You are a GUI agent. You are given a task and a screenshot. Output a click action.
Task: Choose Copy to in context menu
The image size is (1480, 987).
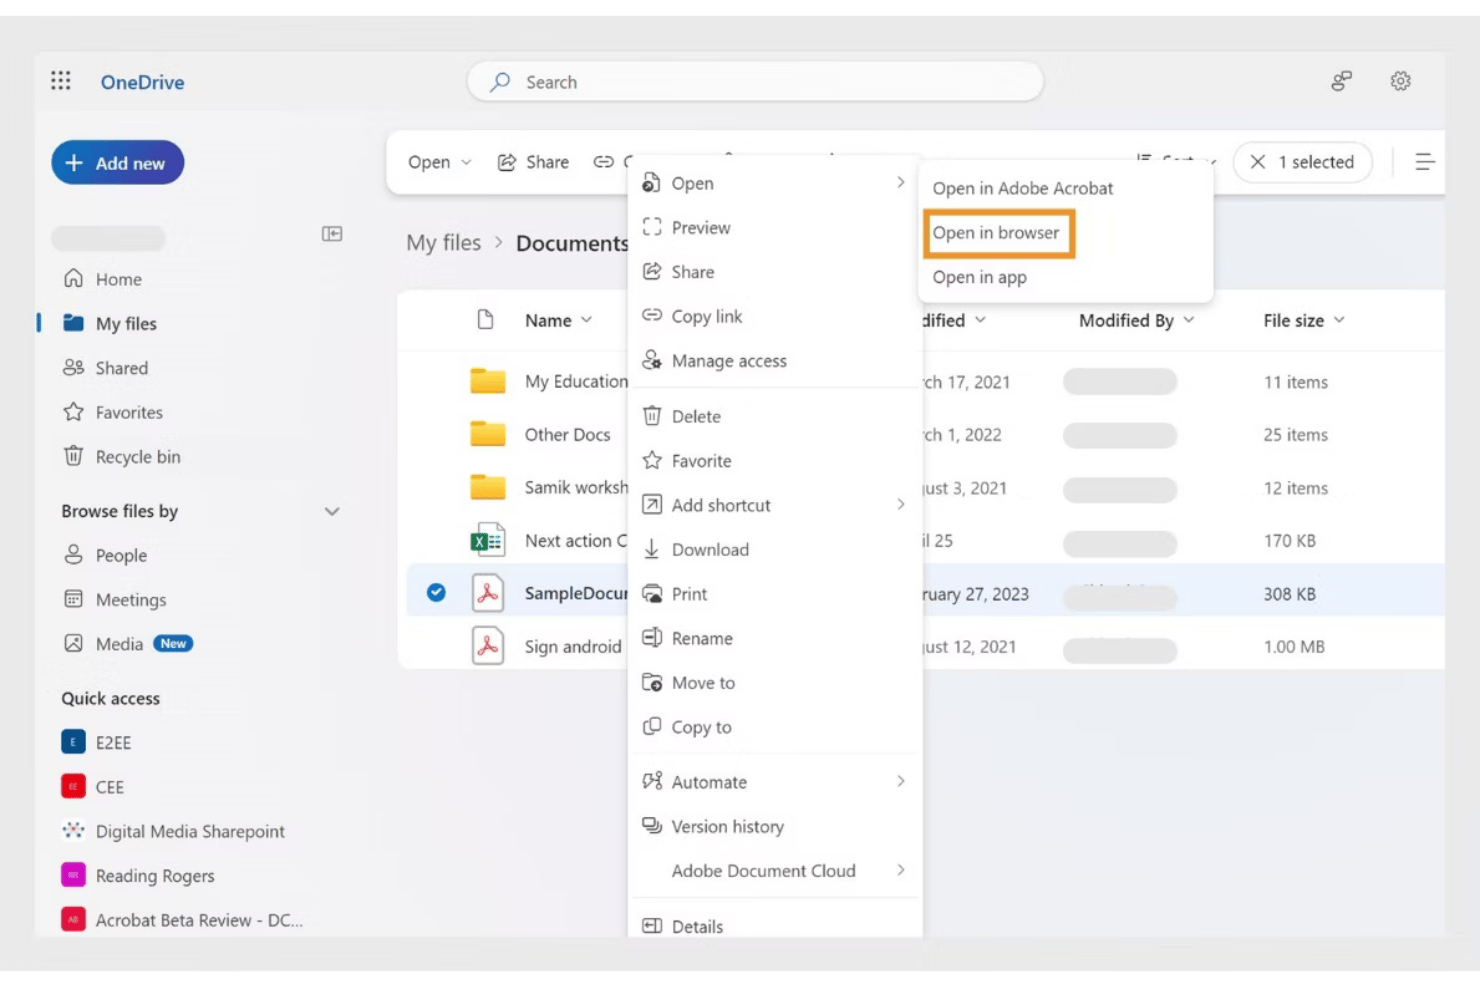click(773, 727)
